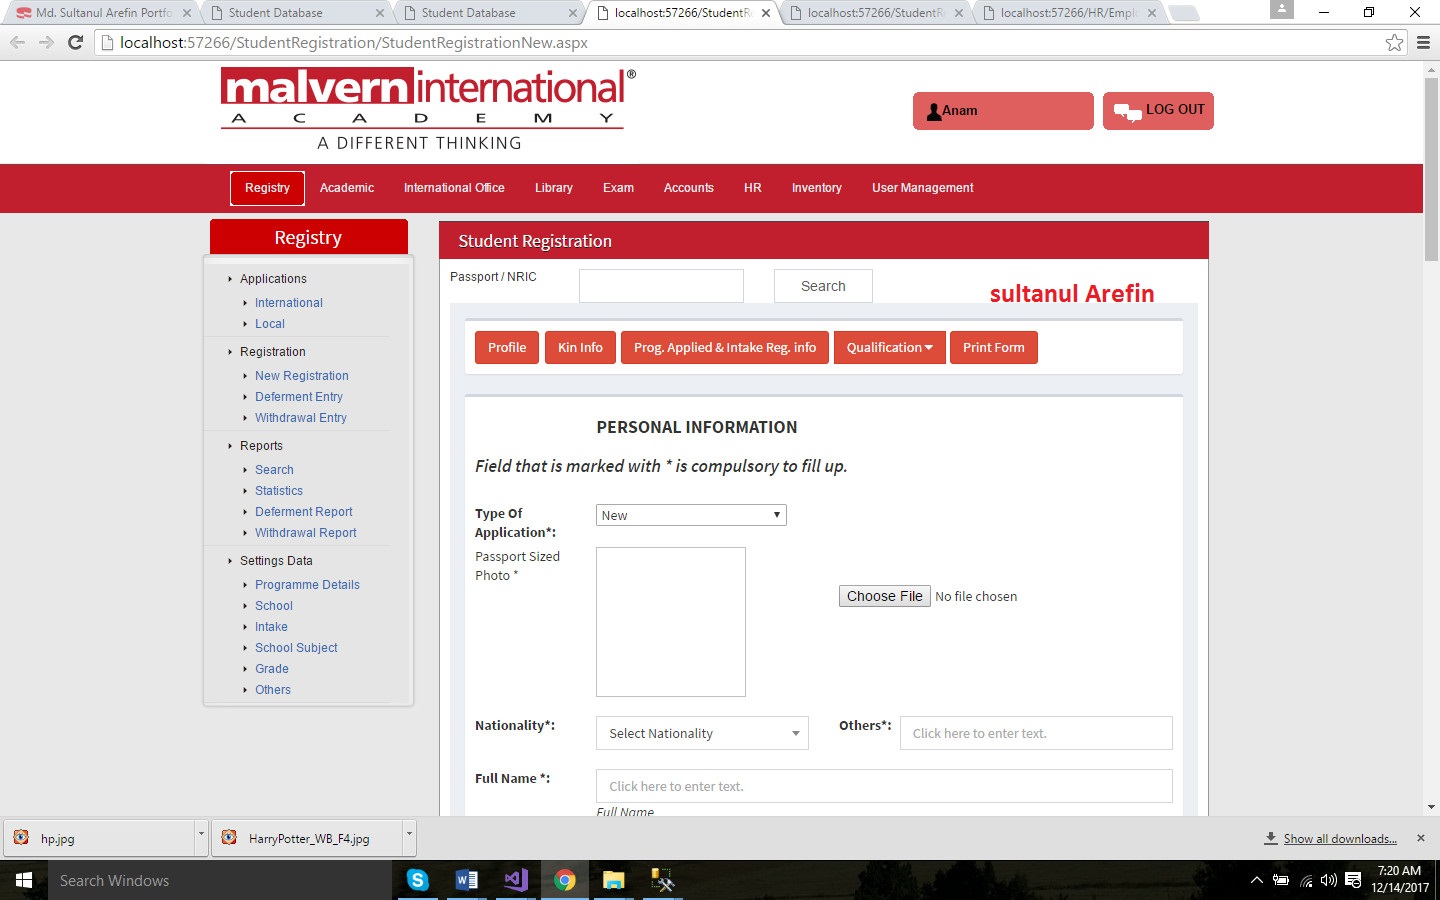
Task: Open Visual Studio from the taskbar
Action: click(516, 880)
